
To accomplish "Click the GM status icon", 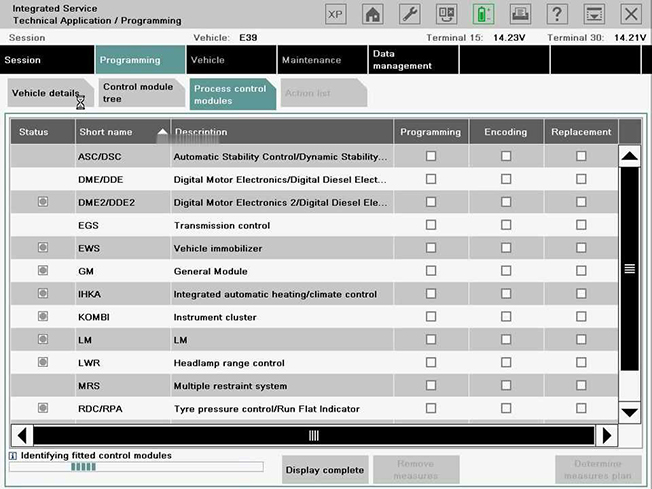I will pos(43,270).
